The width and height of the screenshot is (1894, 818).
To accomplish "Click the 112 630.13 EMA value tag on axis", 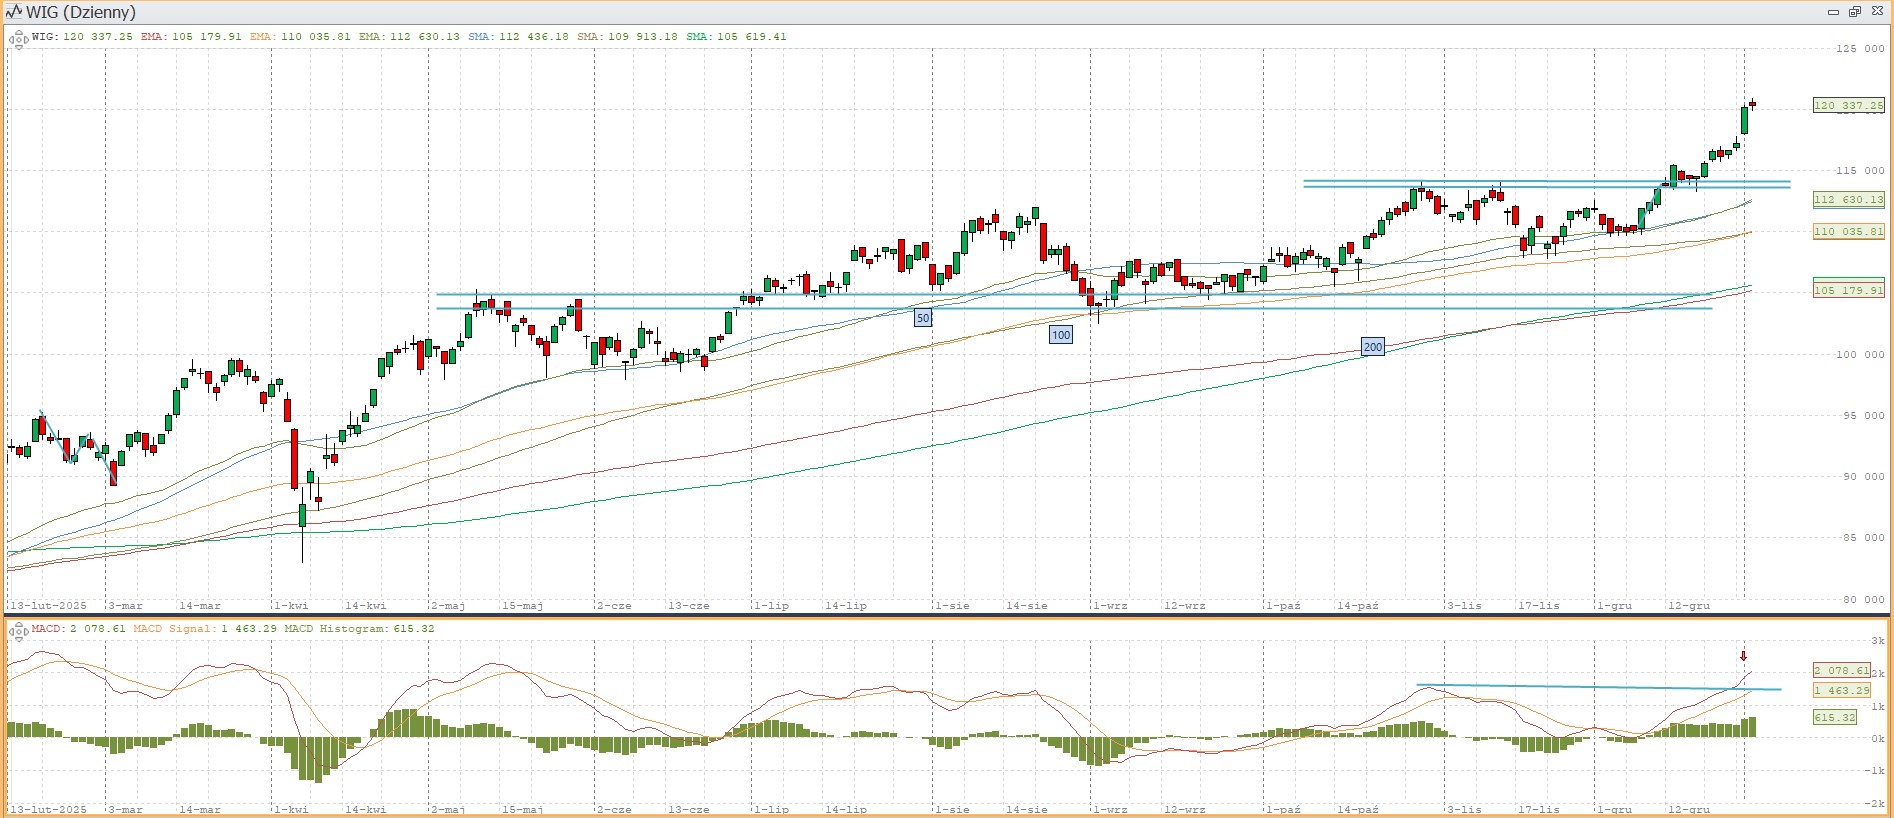I will point(1848,200).
